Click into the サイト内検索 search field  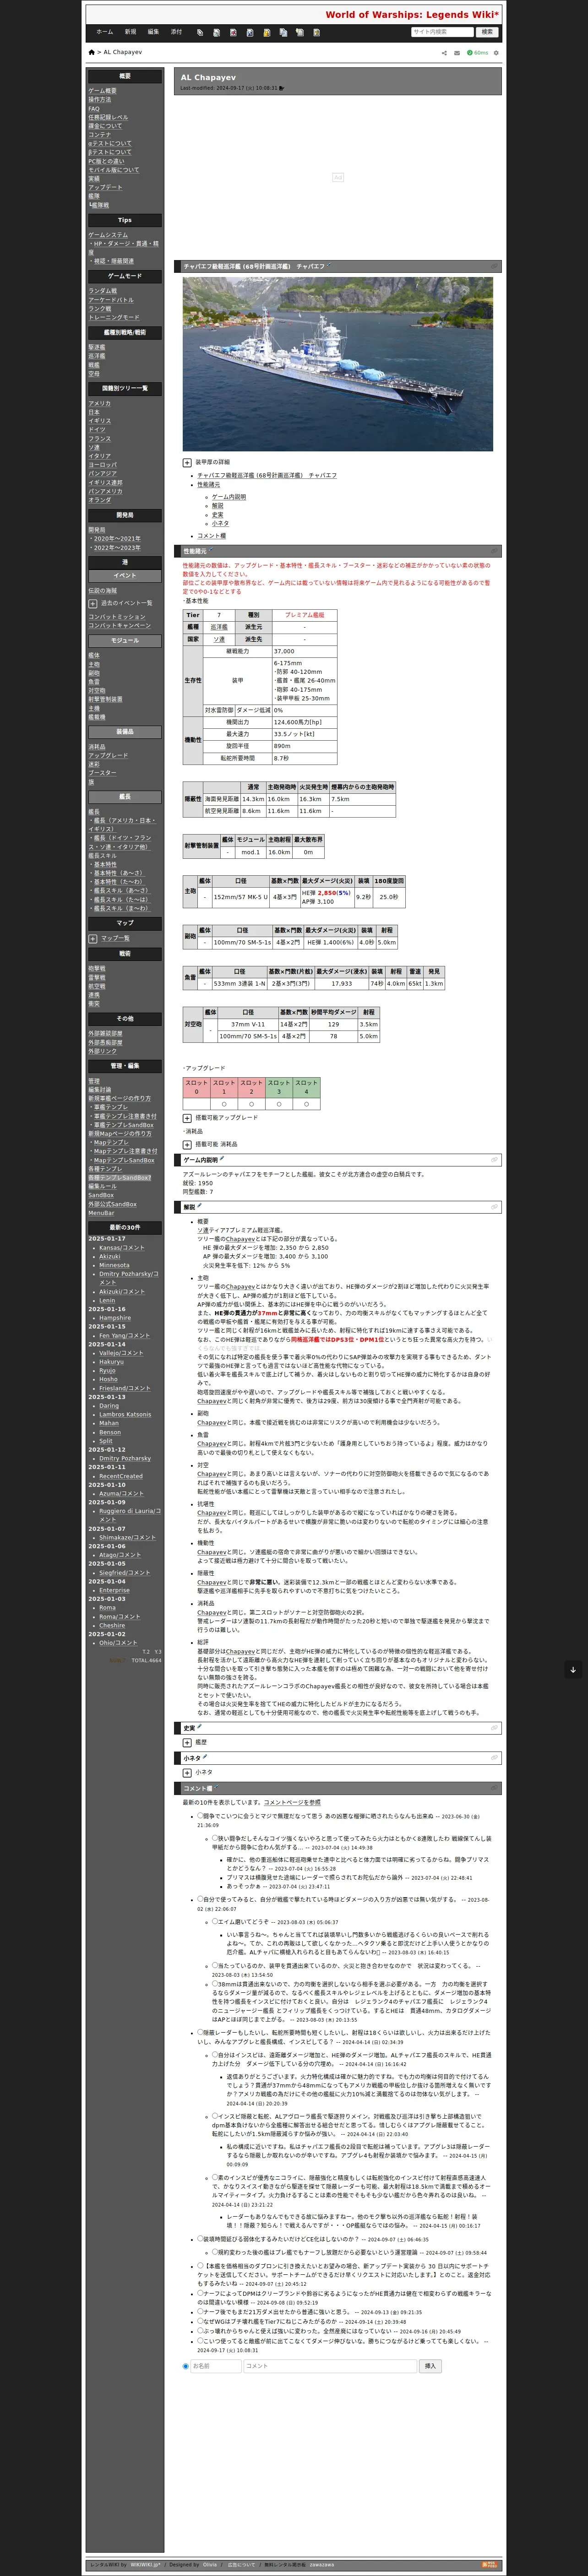click(x=442, y=32)
